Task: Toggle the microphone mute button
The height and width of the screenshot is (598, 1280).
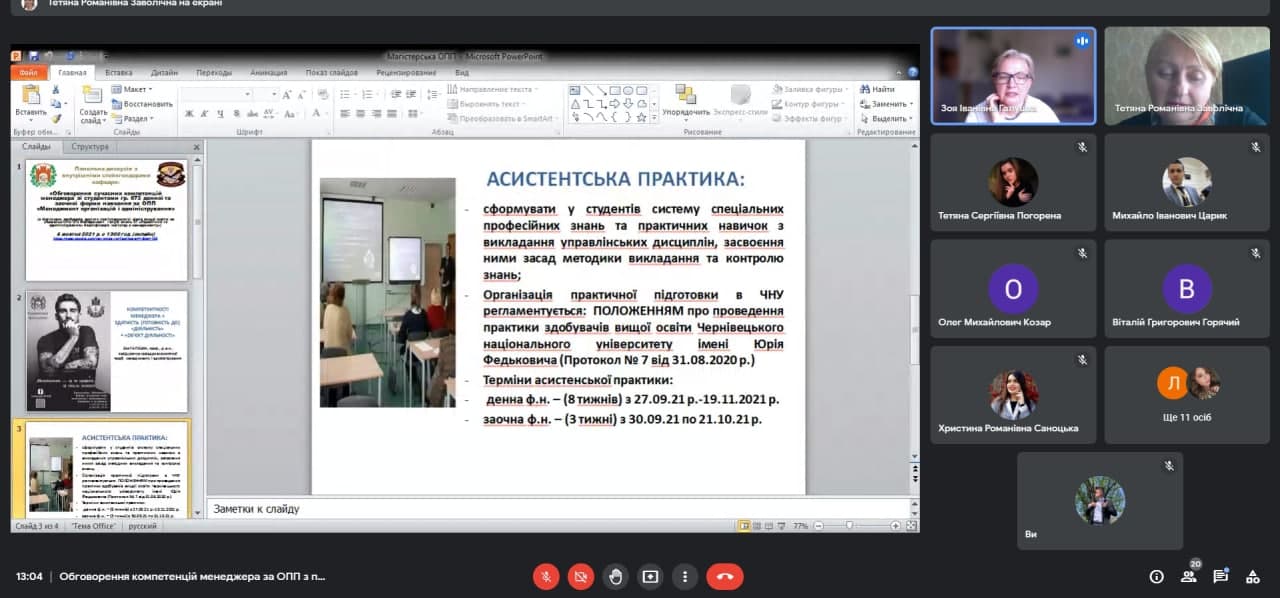Action: point(546,576)
